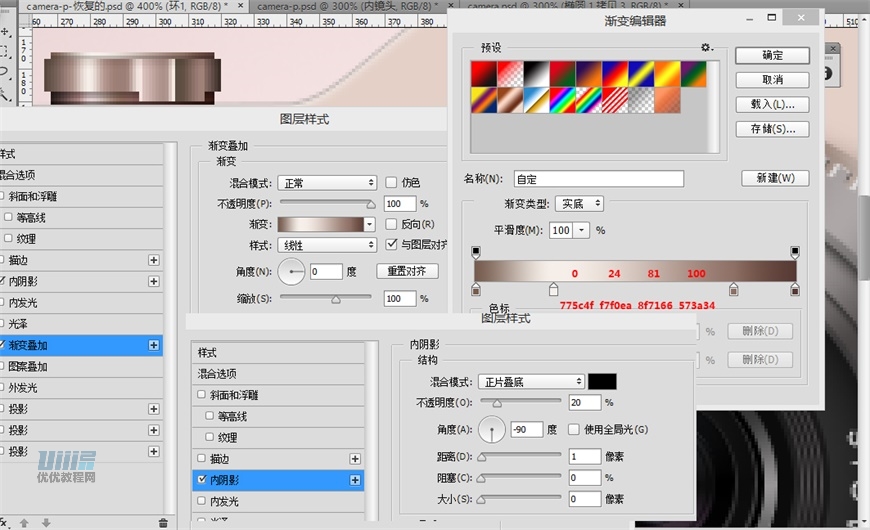
Task: Select the violet-green-orange gradient preset
Action: (693, 74)
